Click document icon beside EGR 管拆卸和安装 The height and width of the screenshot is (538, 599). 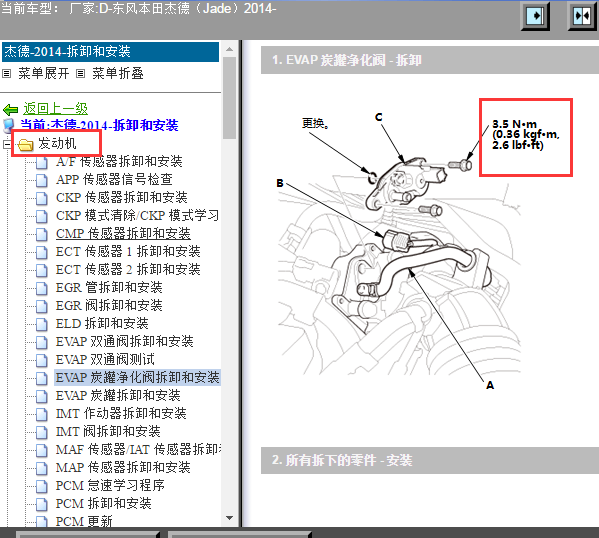42,288
